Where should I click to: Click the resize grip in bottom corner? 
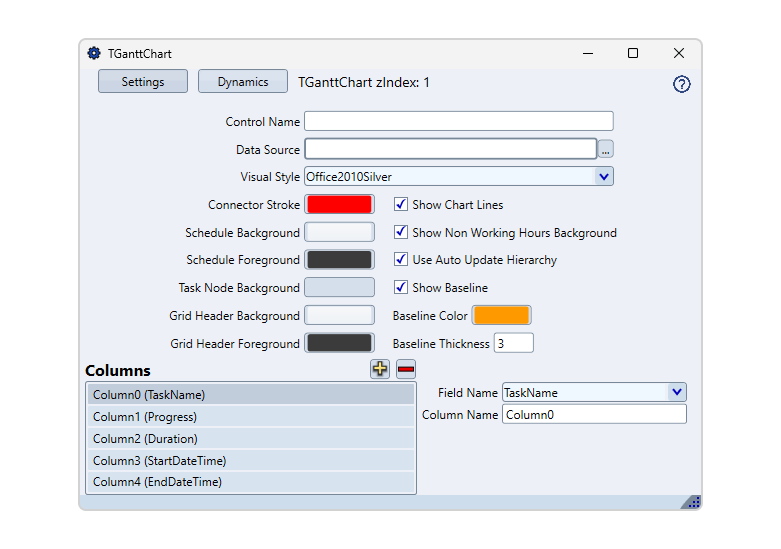tap(692, 501)
